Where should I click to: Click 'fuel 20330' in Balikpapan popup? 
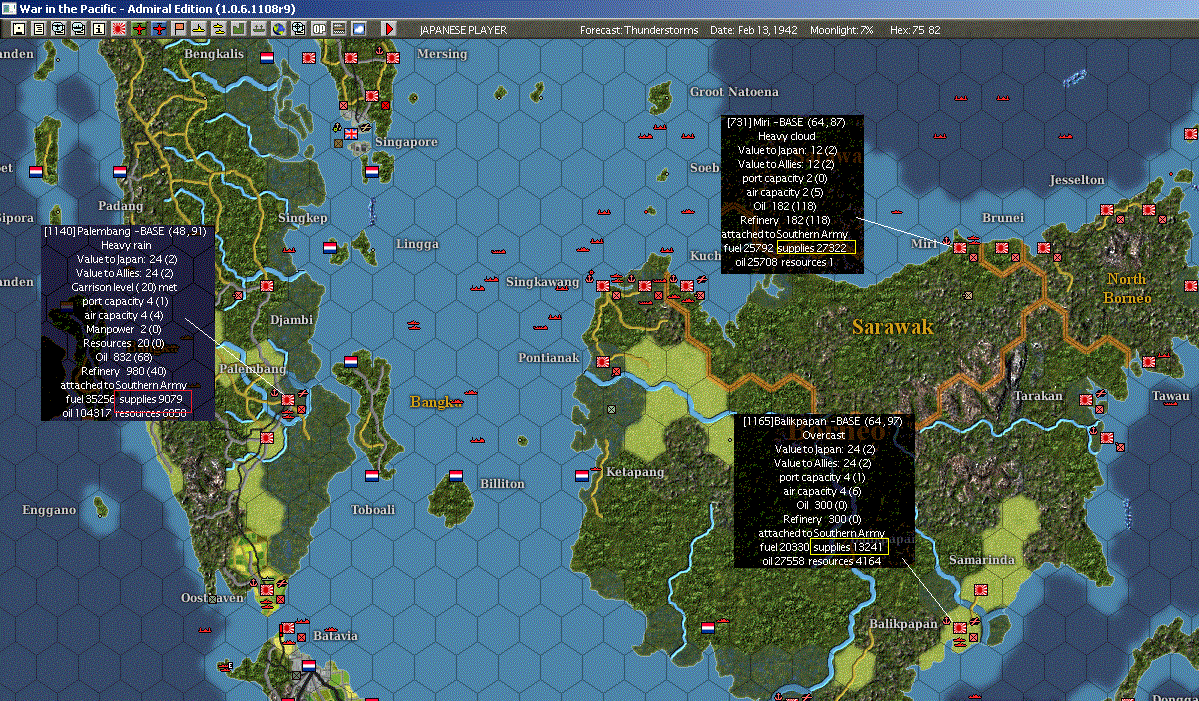[784, 547]
